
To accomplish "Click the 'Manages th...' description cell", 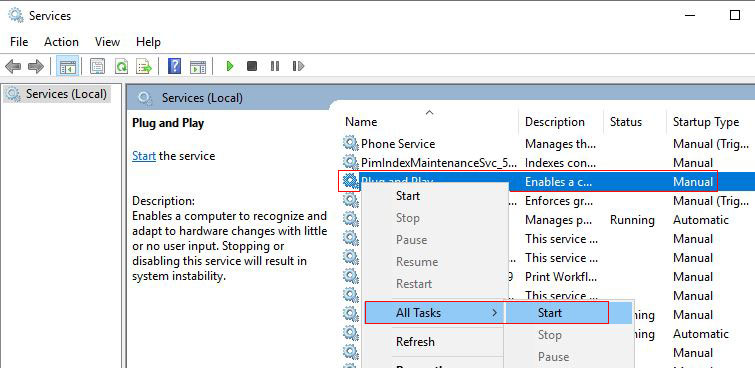I will [560, 144].
